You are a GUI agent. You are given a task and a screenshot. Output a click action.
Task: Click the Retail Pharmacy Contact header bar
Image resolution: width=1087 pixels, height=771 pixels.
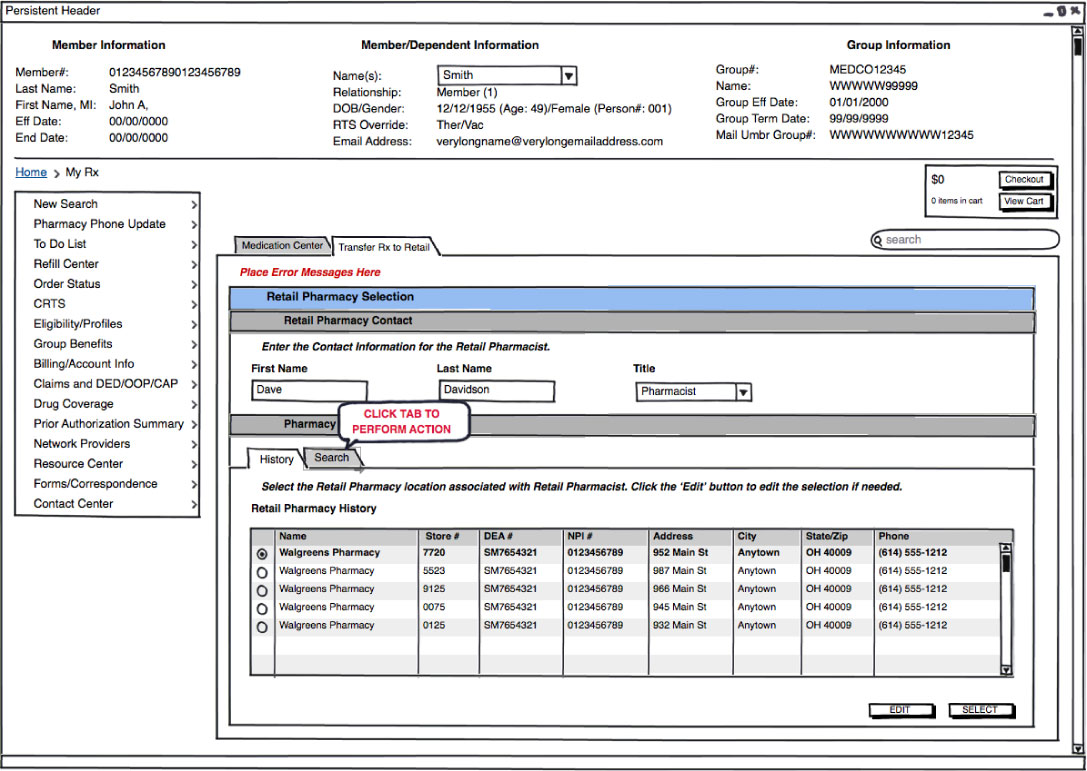coord(632,322)
